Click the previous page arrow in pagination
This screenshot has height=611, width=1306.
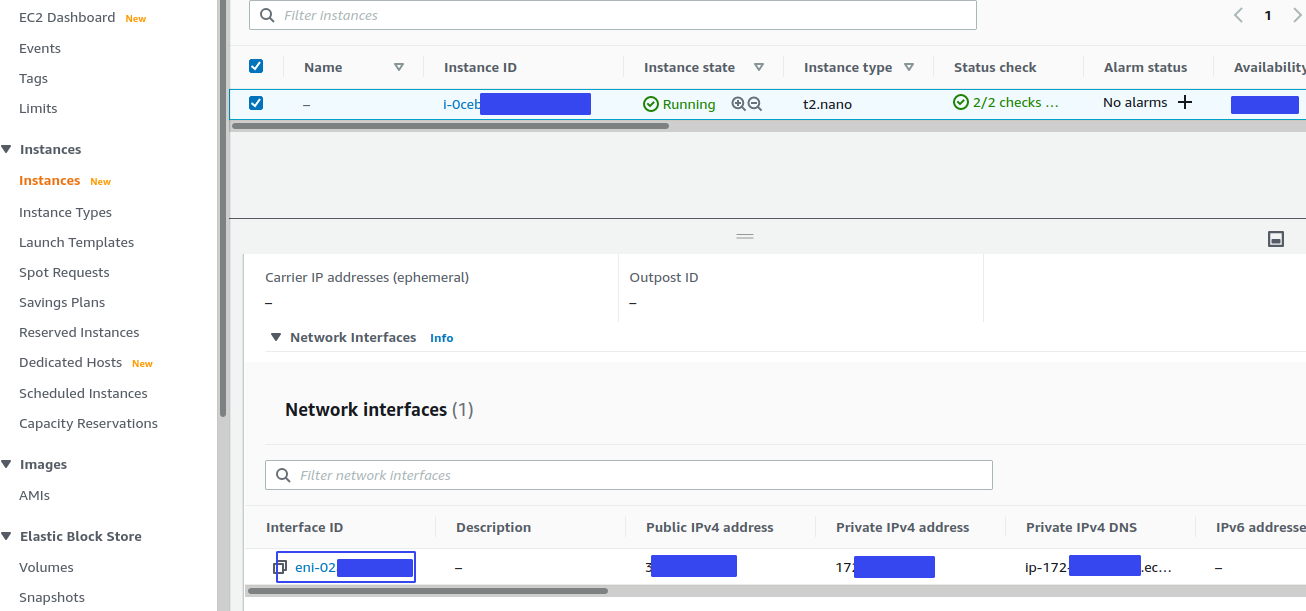1238,15
